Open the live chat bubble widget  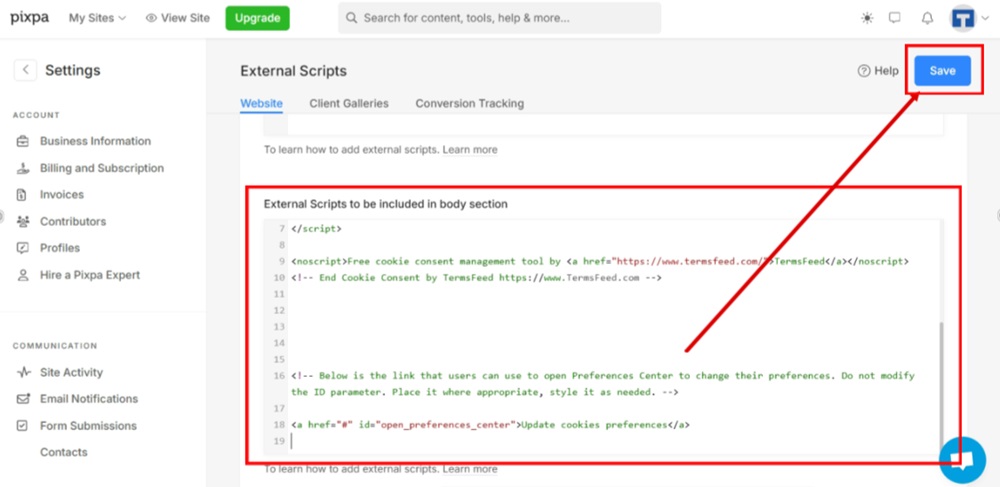point(962,460)
